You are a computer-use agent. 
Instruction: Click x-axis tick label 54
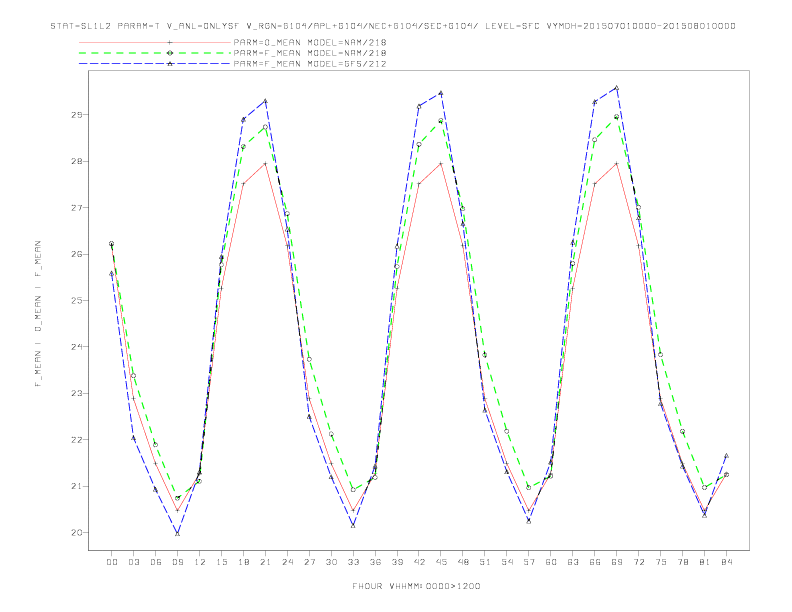pyautogui.click(x=507, y=562)
